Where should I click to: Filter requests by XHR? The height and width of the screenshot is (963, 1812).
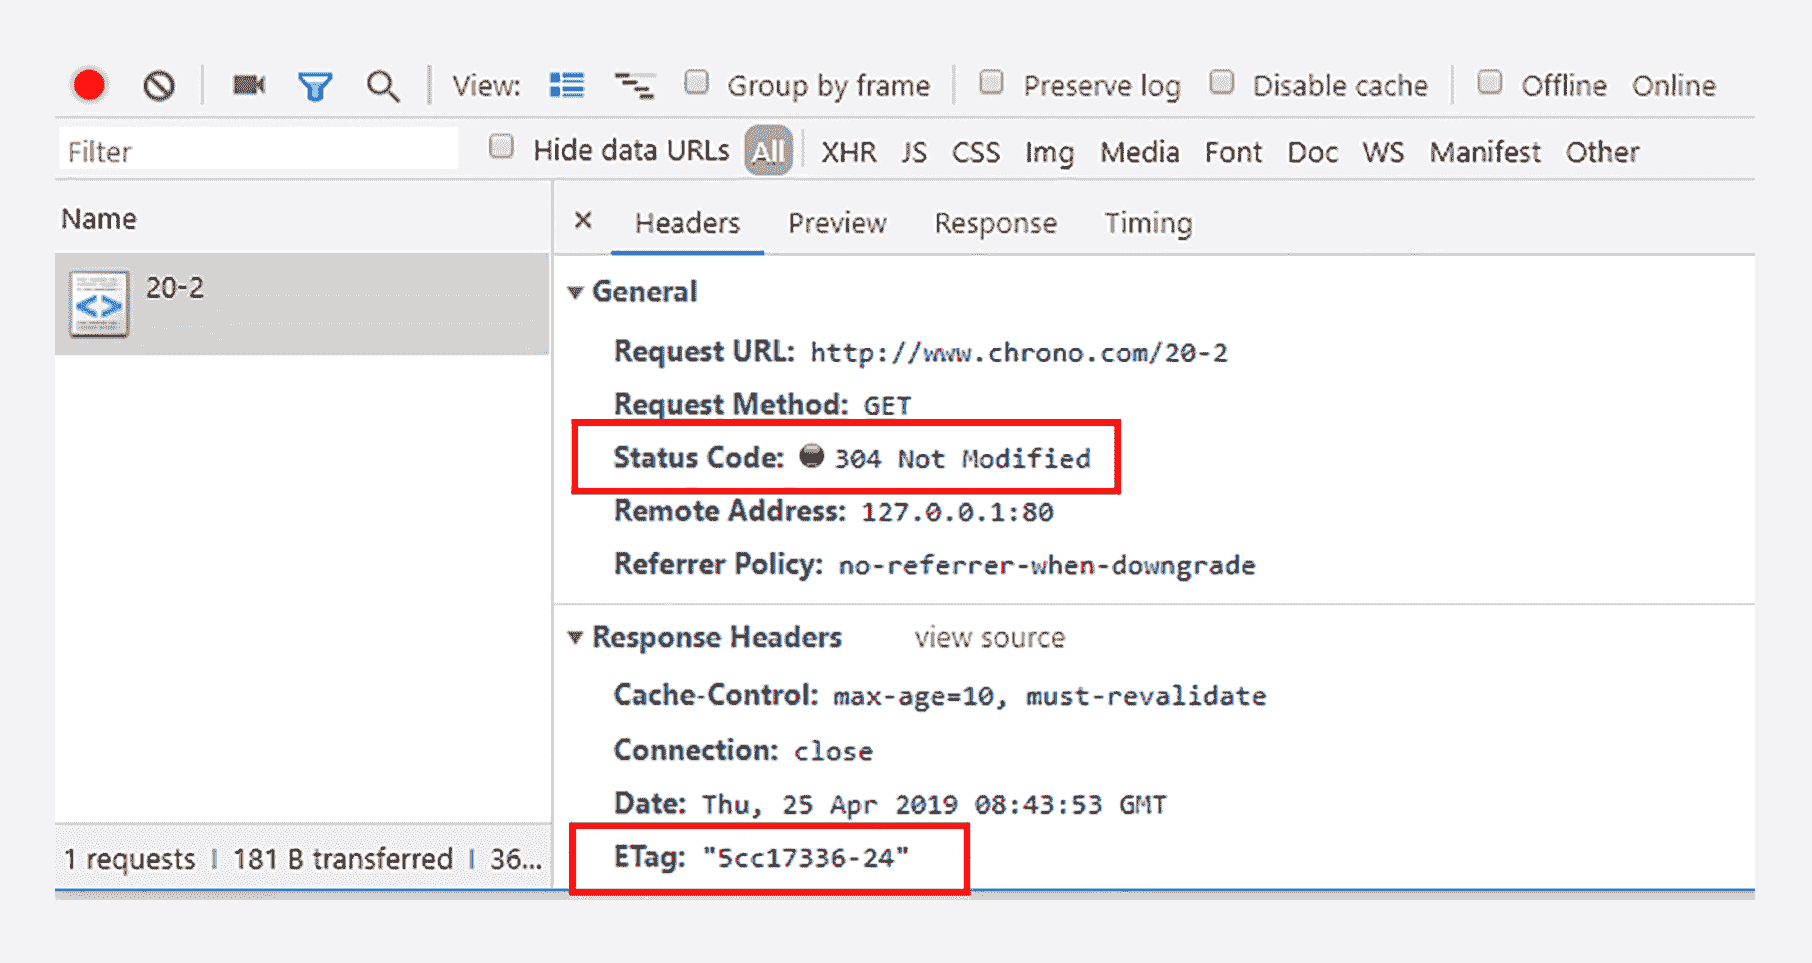click(848, 152)
